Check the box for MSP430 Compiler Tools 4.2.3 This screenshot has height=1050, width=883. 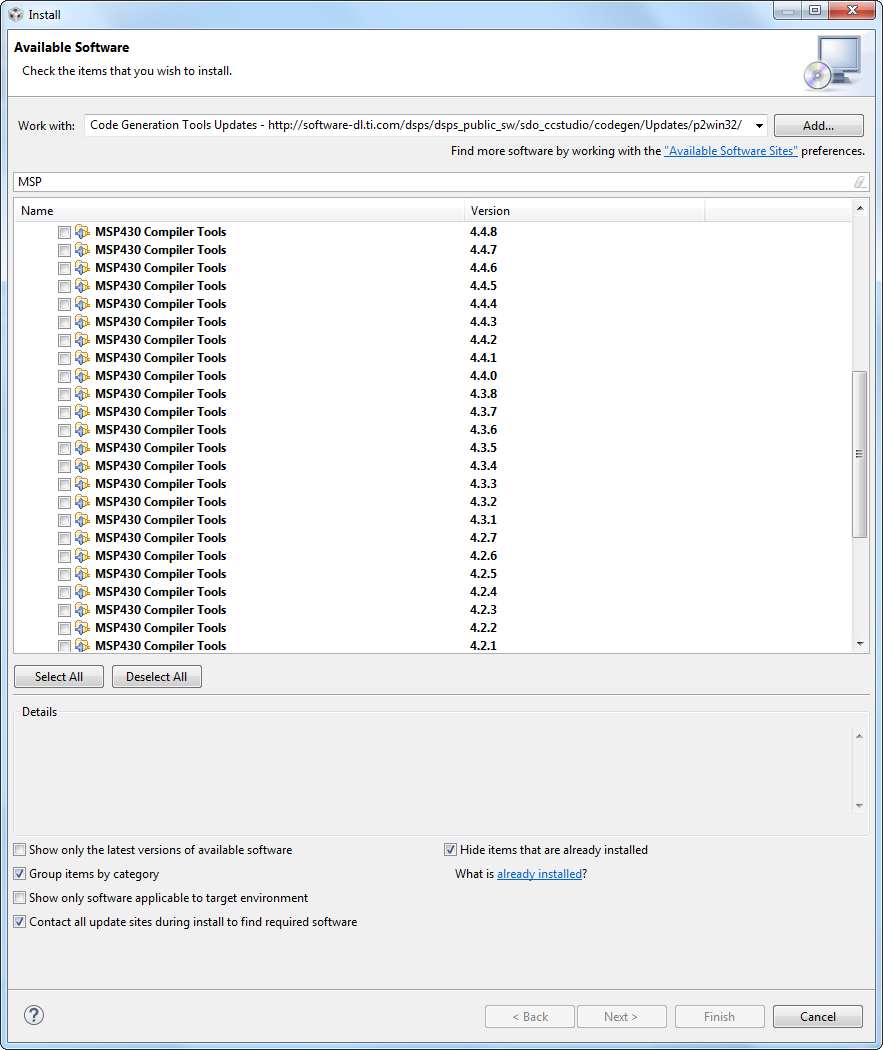click(64, 611)
